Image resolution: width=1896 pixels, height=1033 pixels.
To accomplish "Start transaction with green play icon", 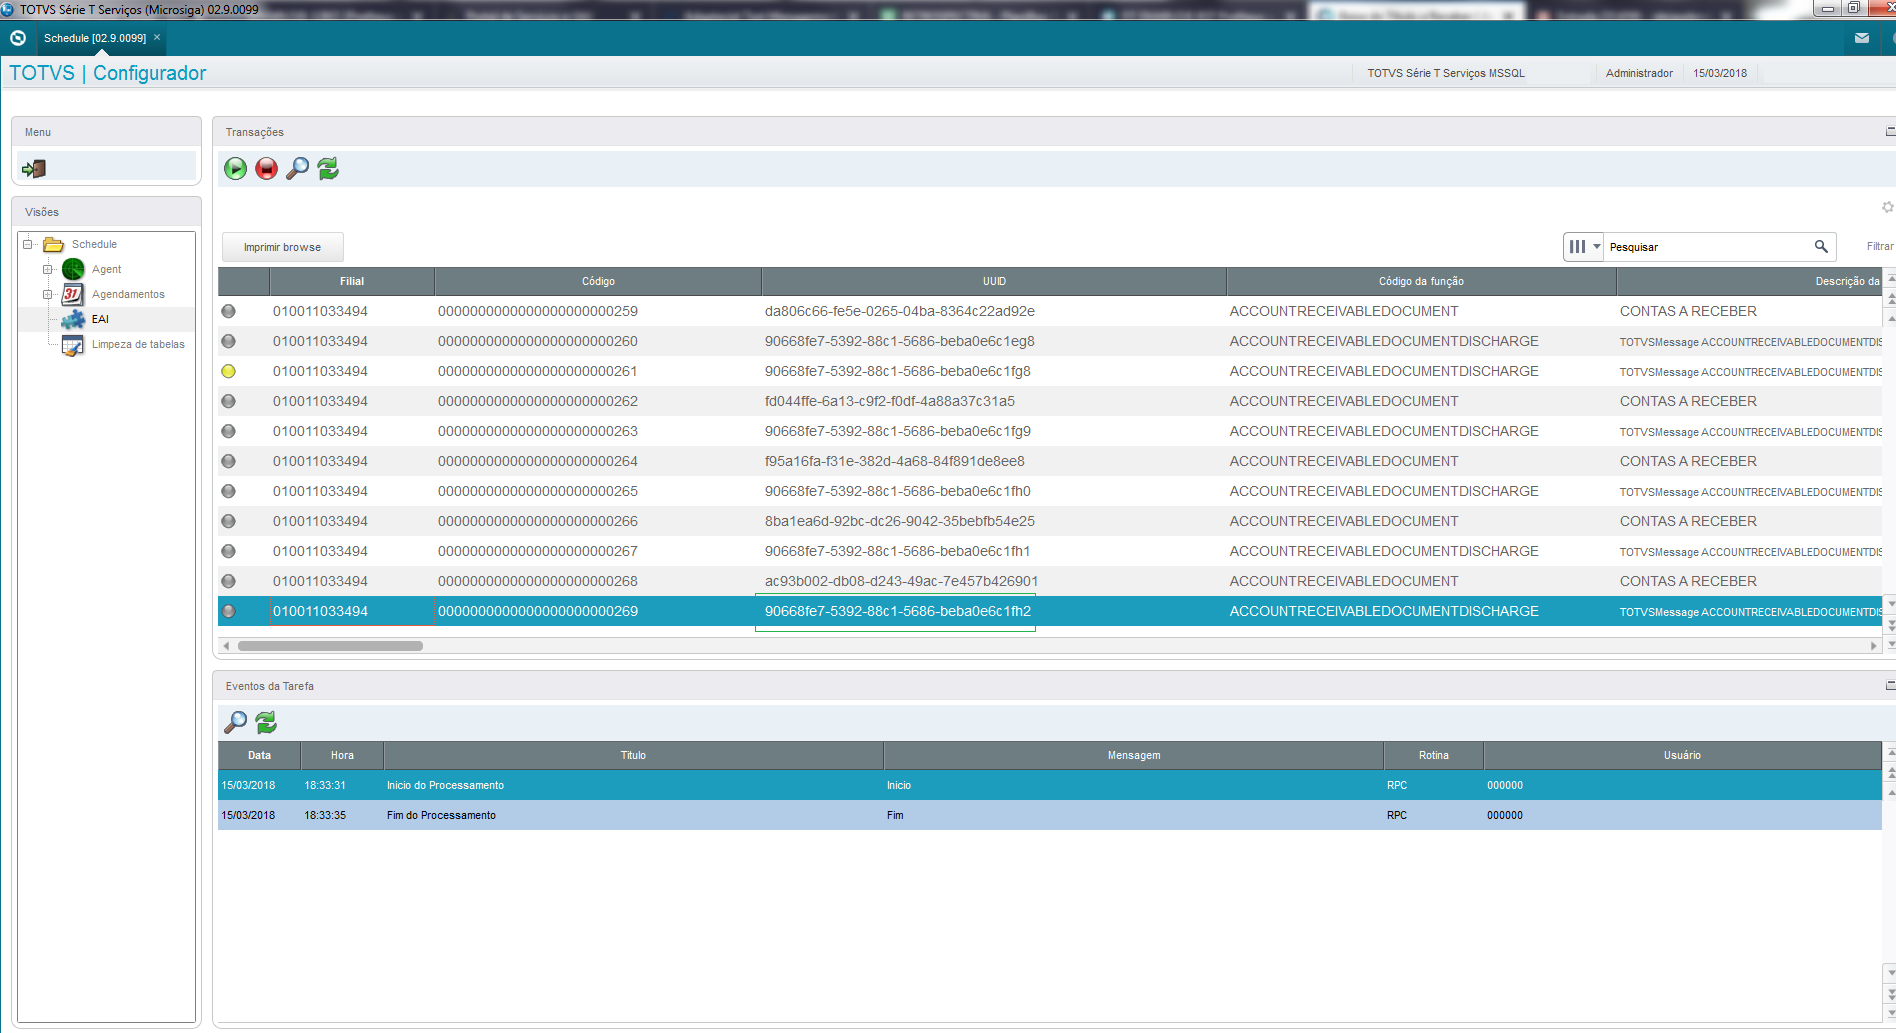I will tap(235, 169).
